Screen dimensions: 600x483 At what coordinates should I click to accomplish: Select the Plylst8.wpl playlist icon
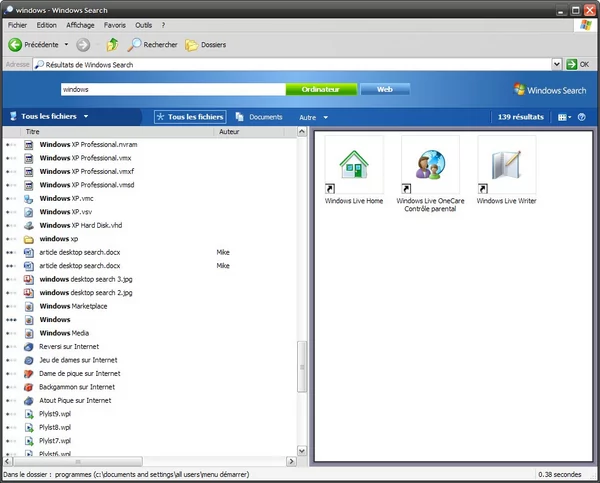coord(29,428)
